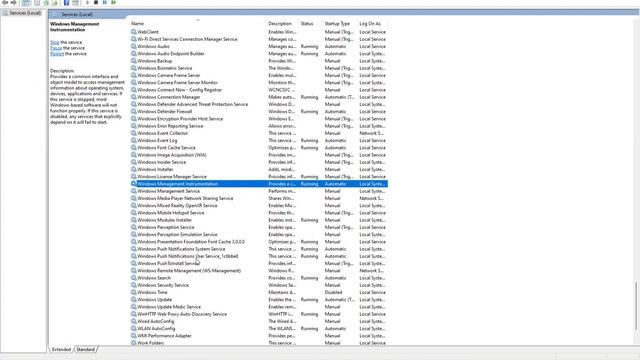Screen dimensions: 640x360
Task: Click the vertical scrollbar thumb of services list
Action: pos(636,305)
